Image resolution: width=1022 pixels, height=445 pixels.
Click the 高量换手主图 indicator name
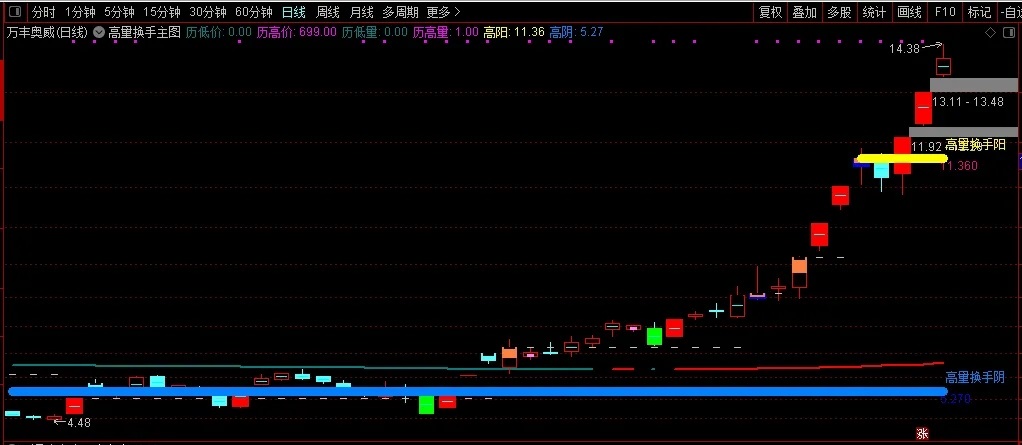coord(144,32)
